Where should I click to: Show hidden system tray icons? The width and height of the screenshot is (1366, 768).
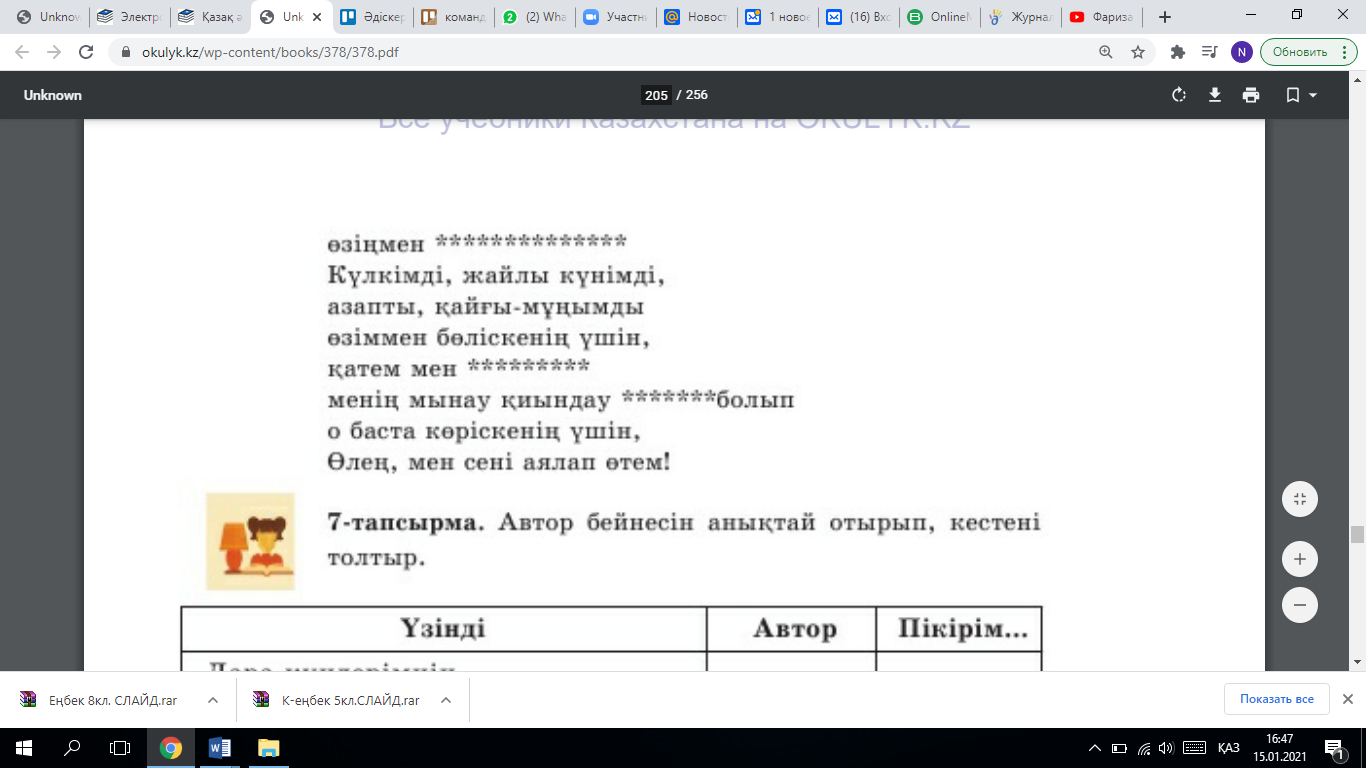[x=1096, y=748]
